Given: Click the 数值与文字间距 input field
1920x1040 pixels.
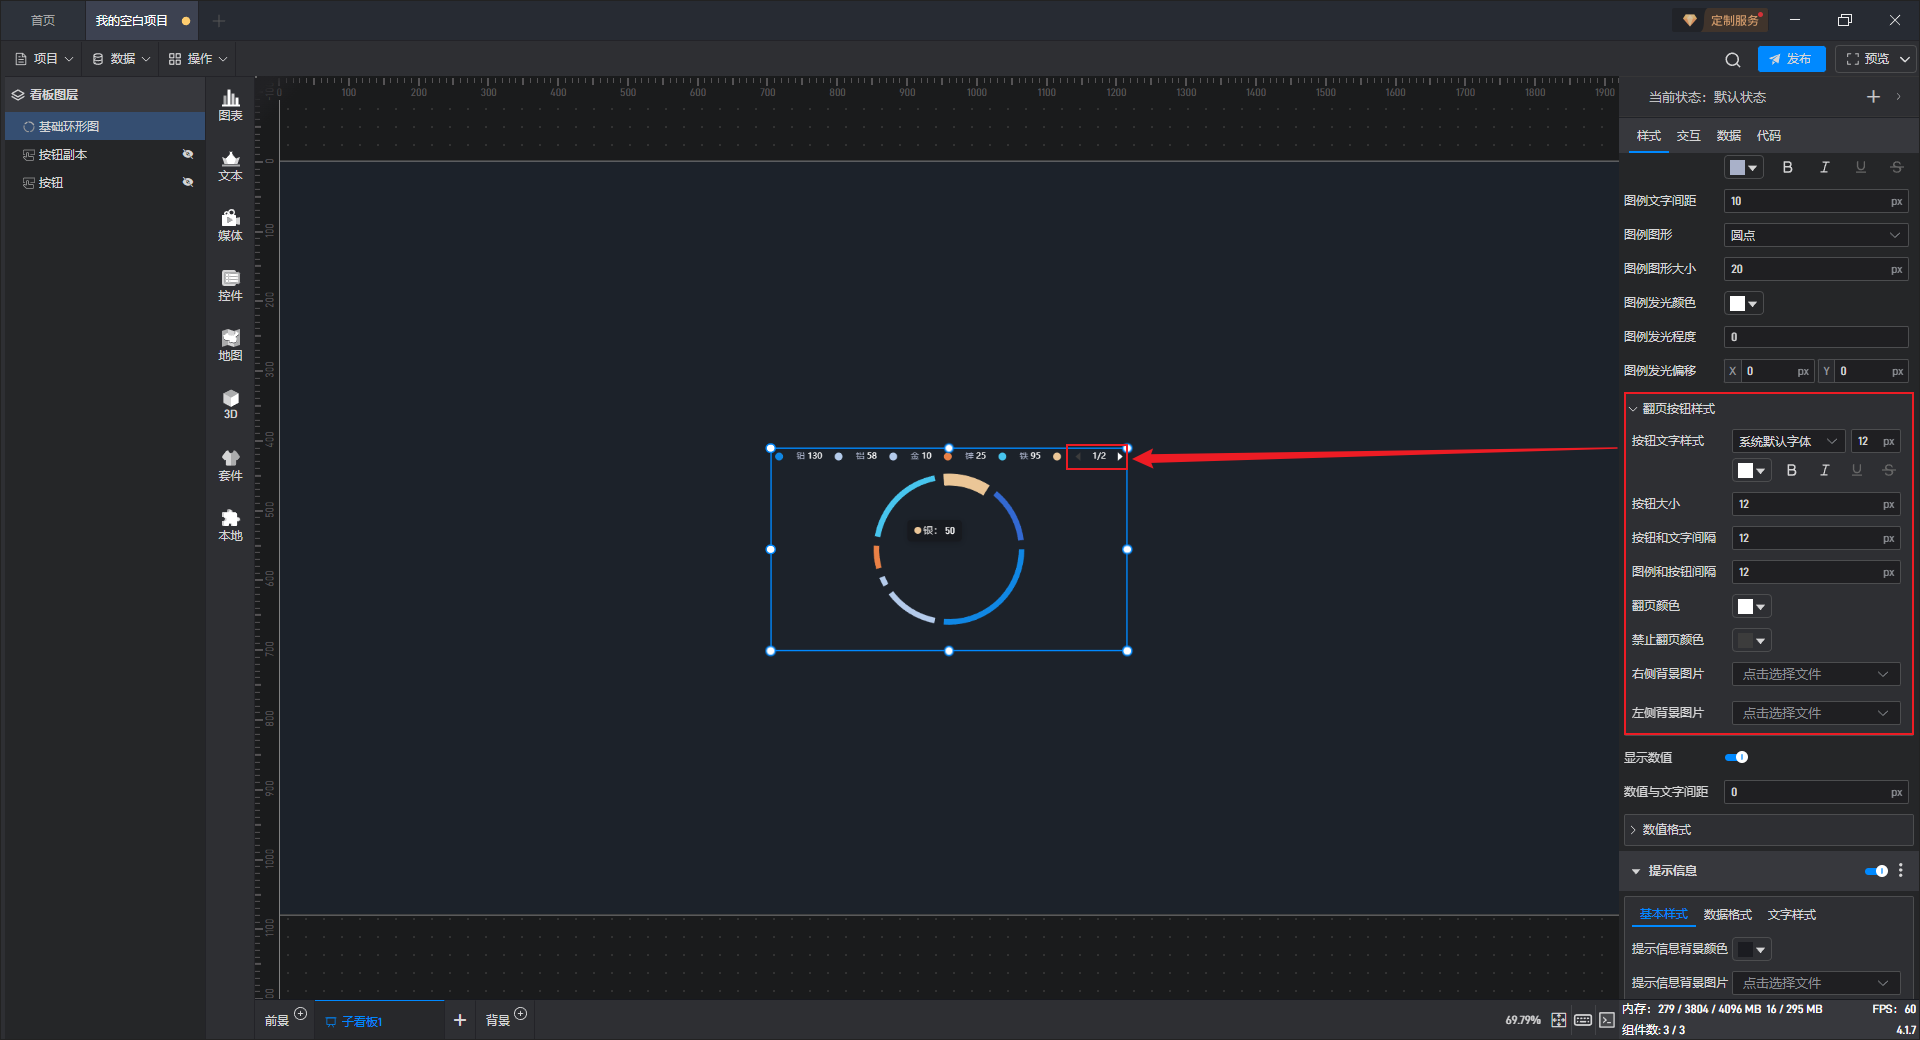Looking at the screenshot, I should [x=1816, y=792].
